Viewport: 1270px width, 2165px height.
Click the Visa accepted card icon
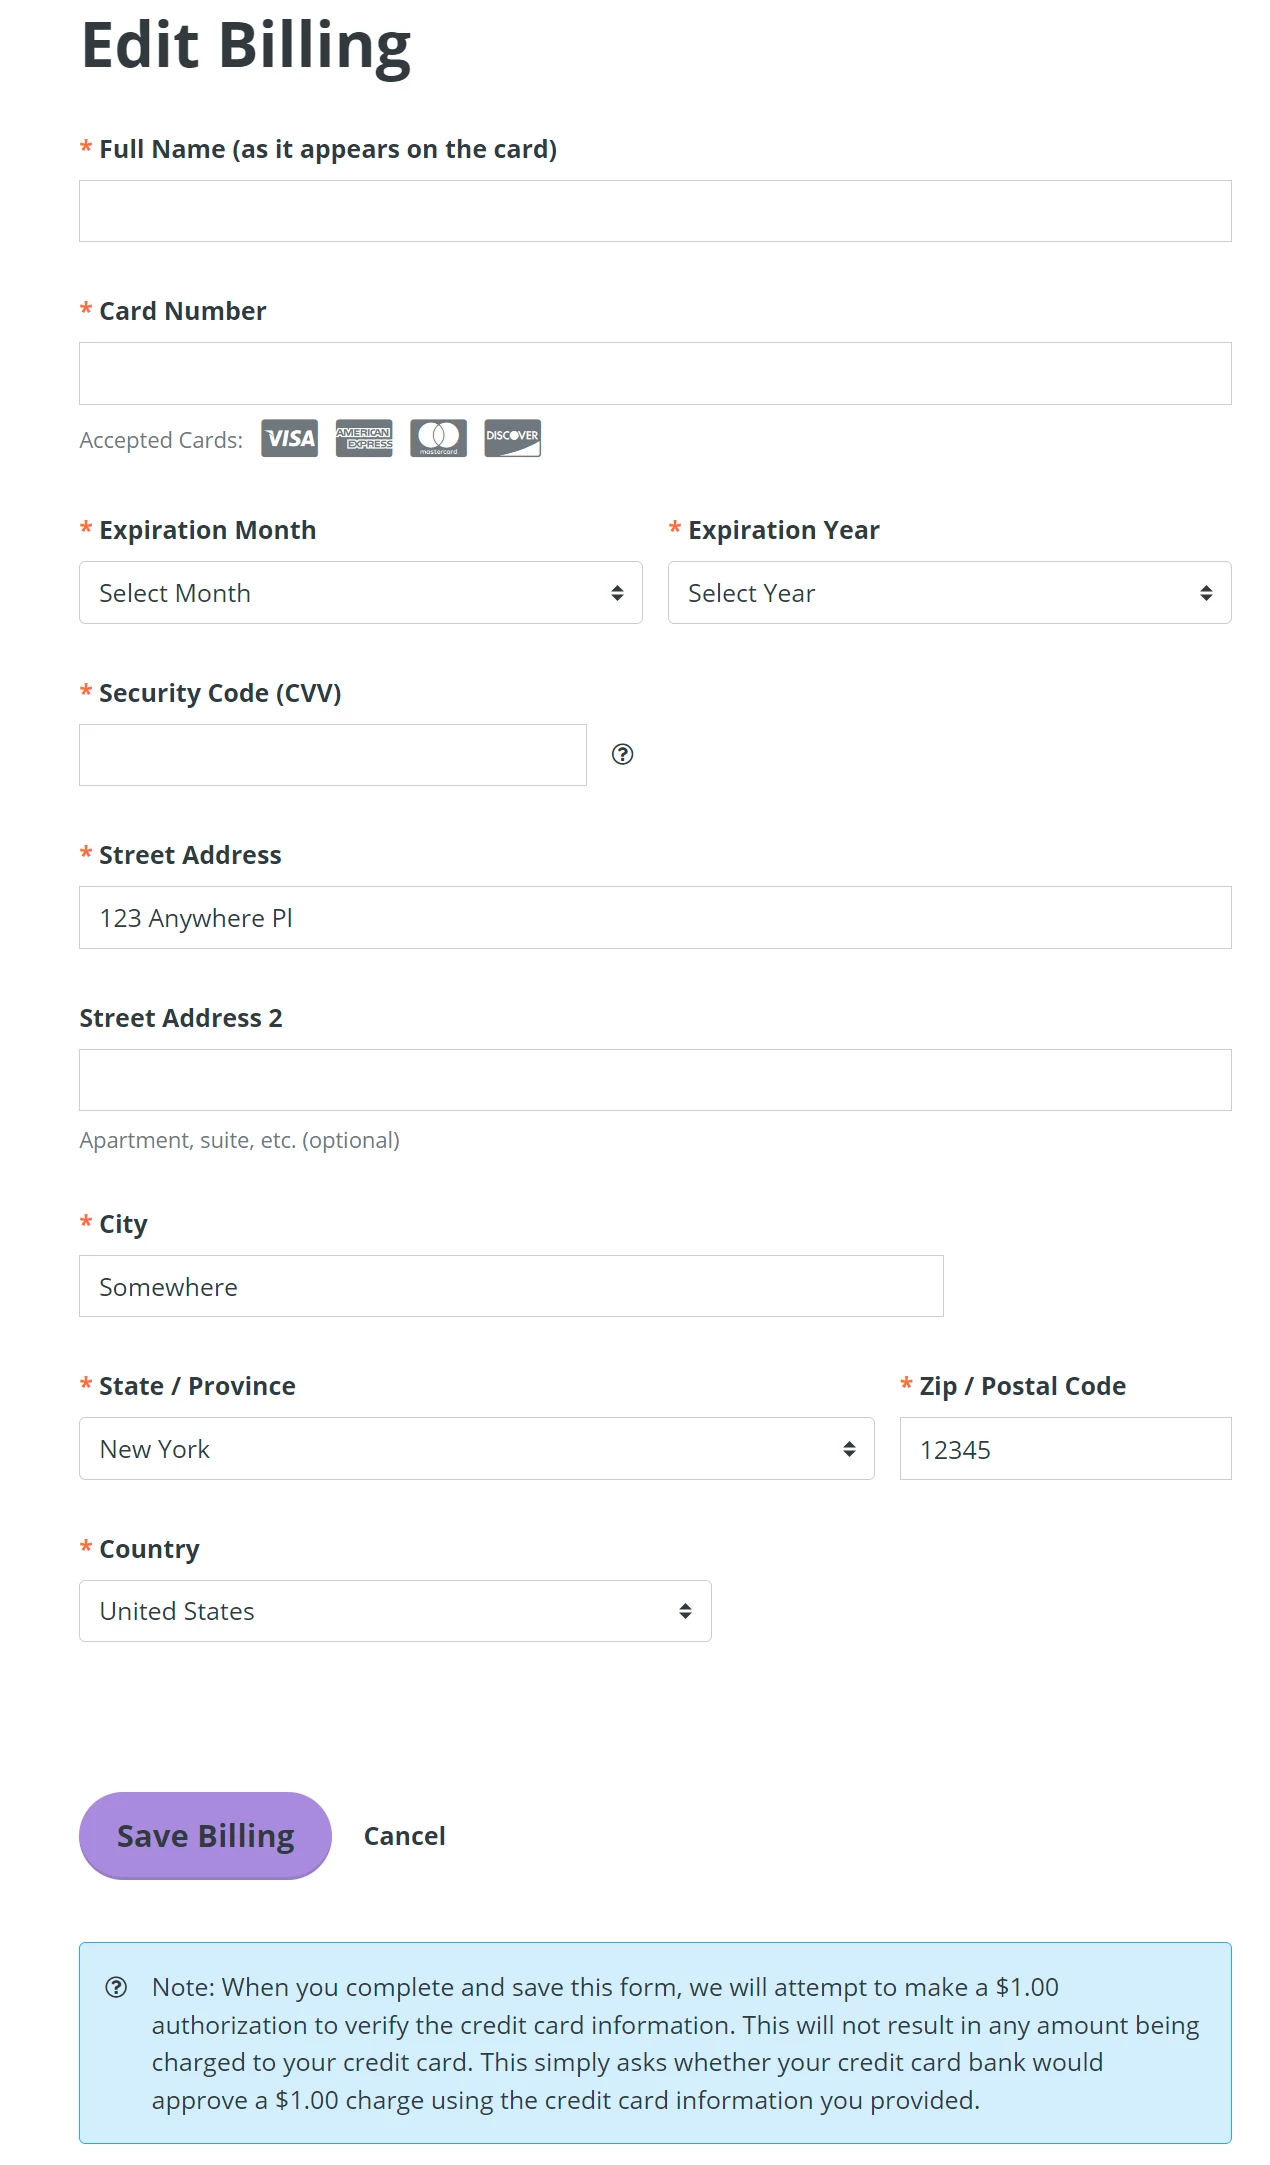(x=288, y=438)
